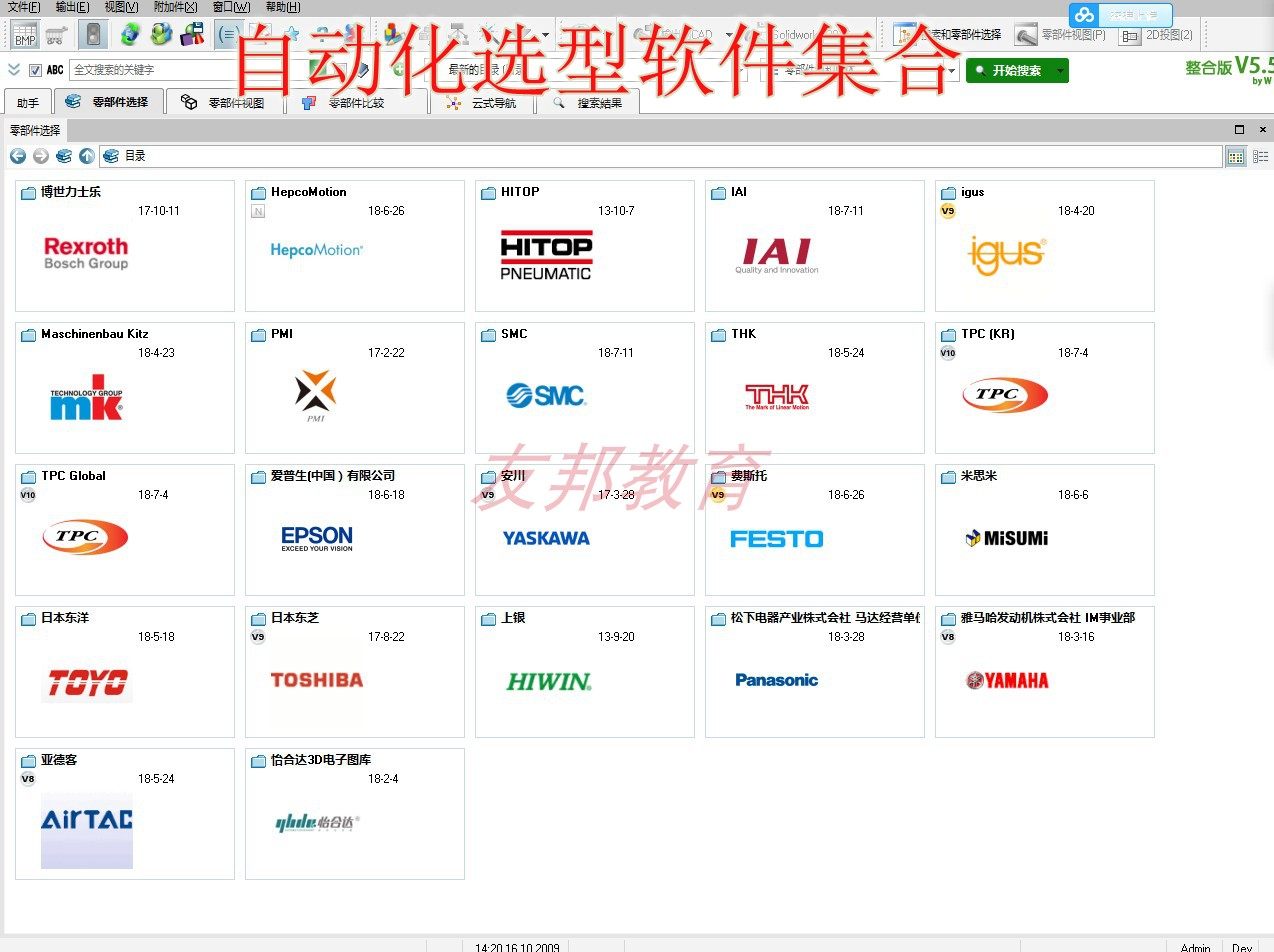This screenshot has width=1274, height=952.
Task: Open the TOSHIBA 日本东芝 catalog
Action: pyautogui.click(x=355, y=672)
